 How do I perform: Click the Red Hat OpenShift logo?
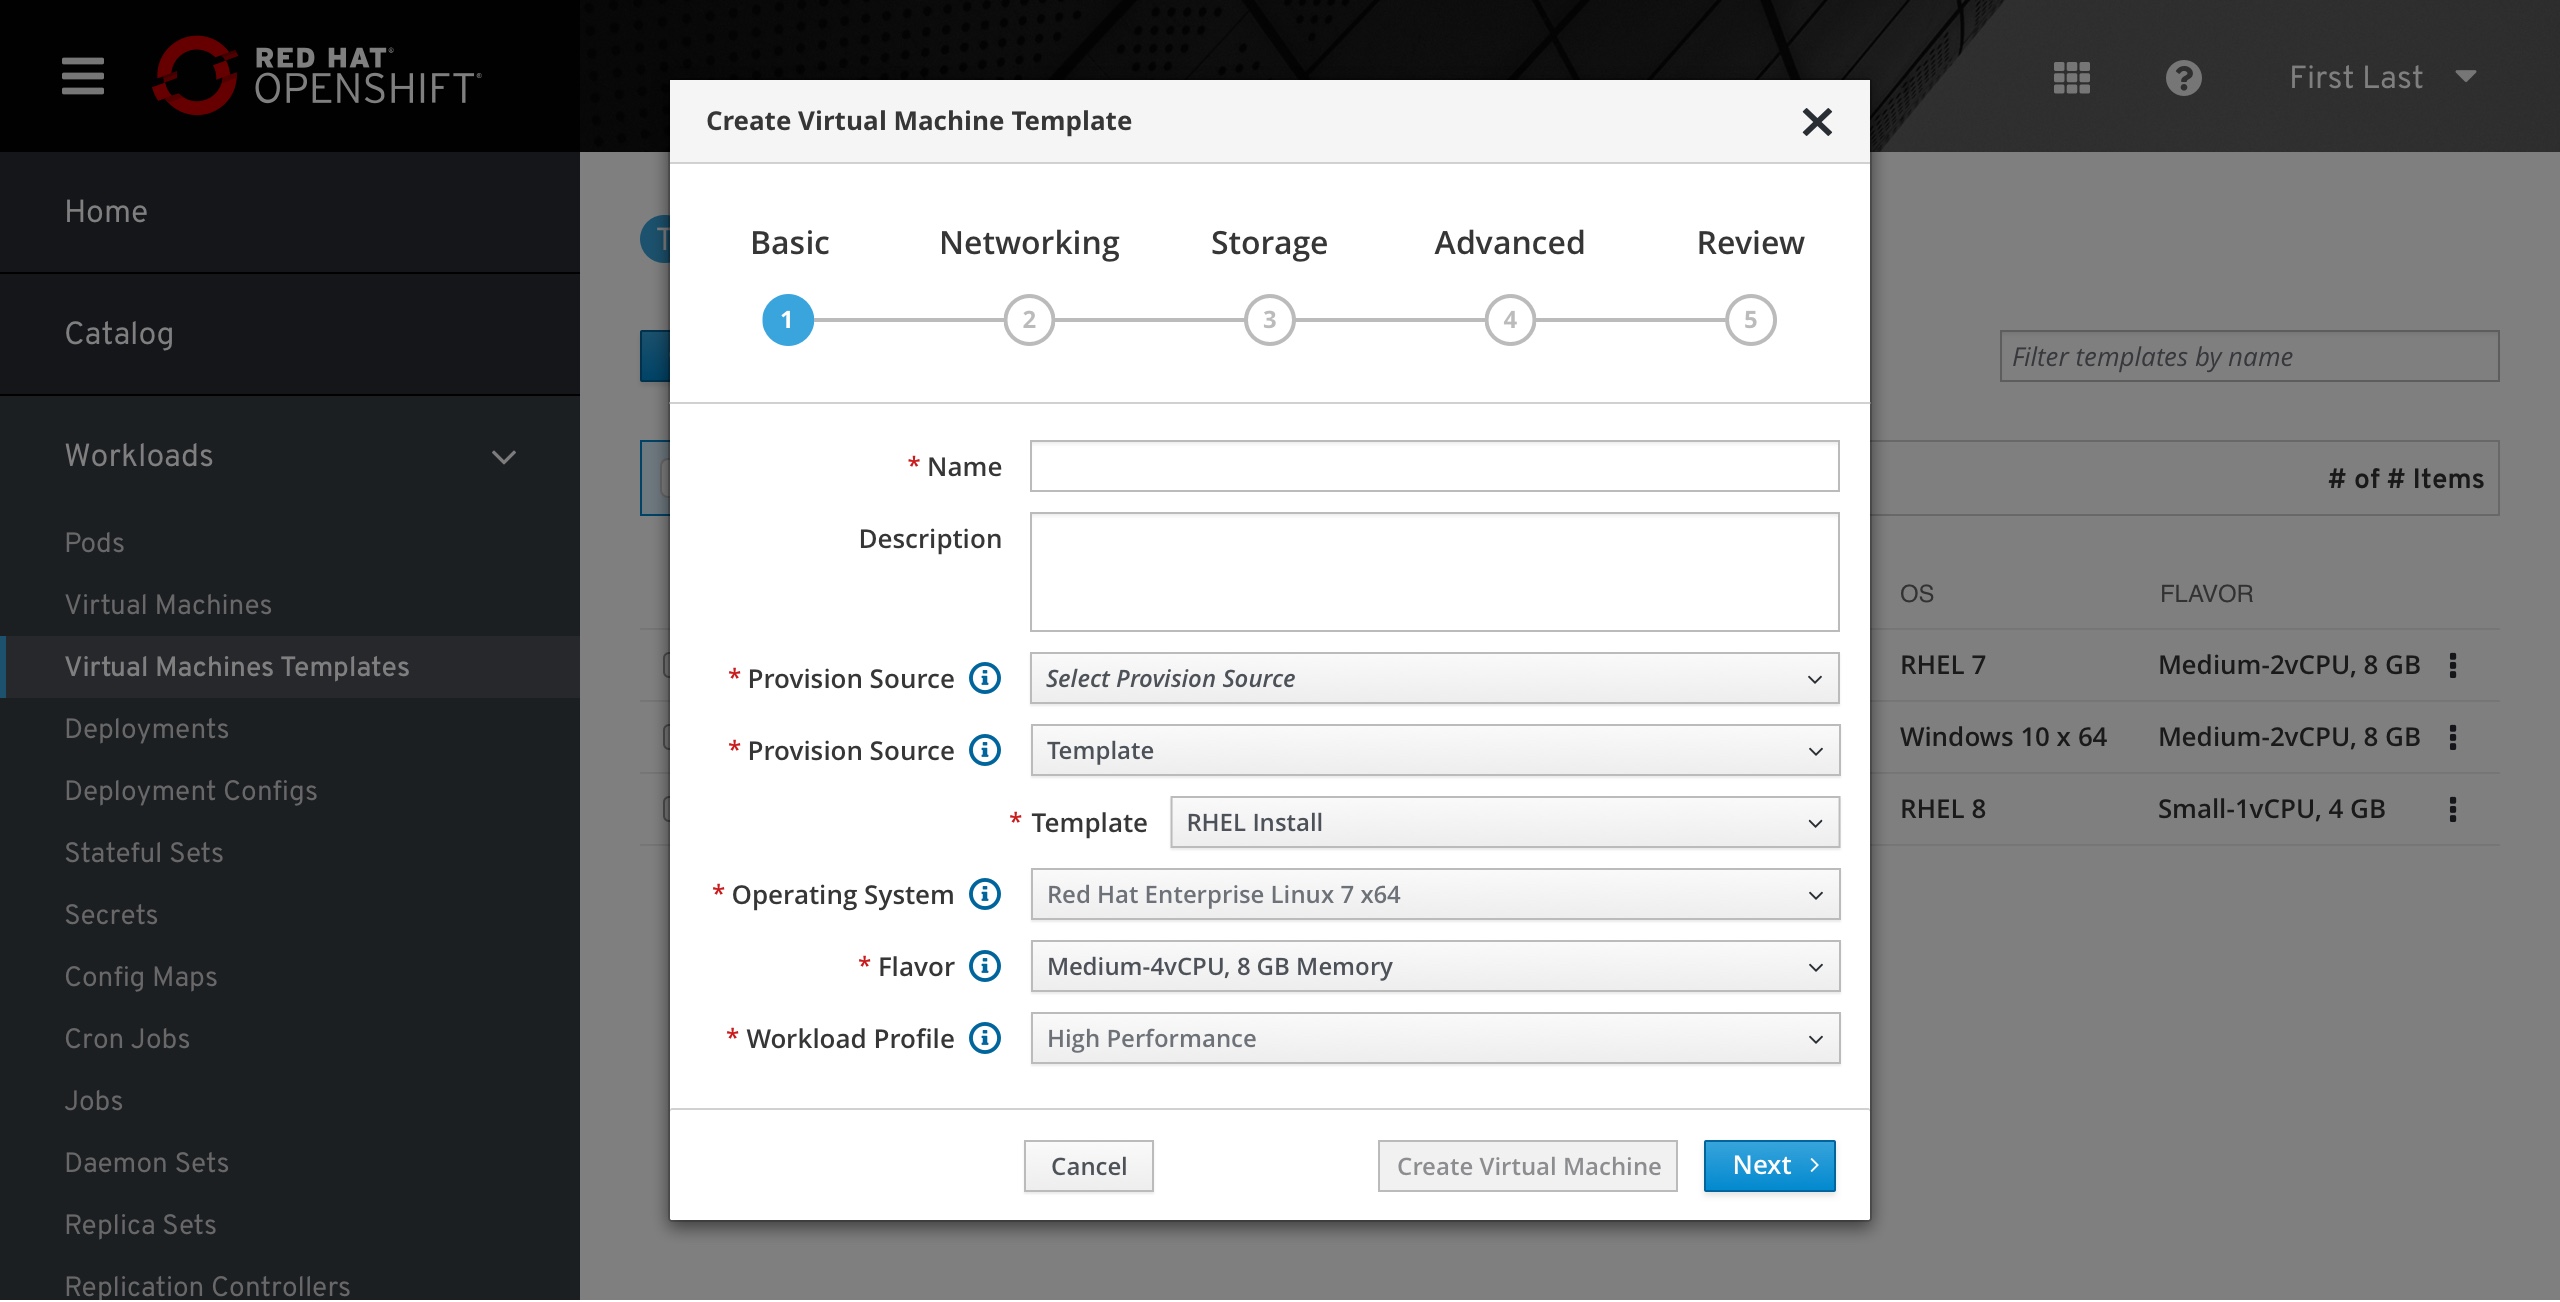click(317, 76)
